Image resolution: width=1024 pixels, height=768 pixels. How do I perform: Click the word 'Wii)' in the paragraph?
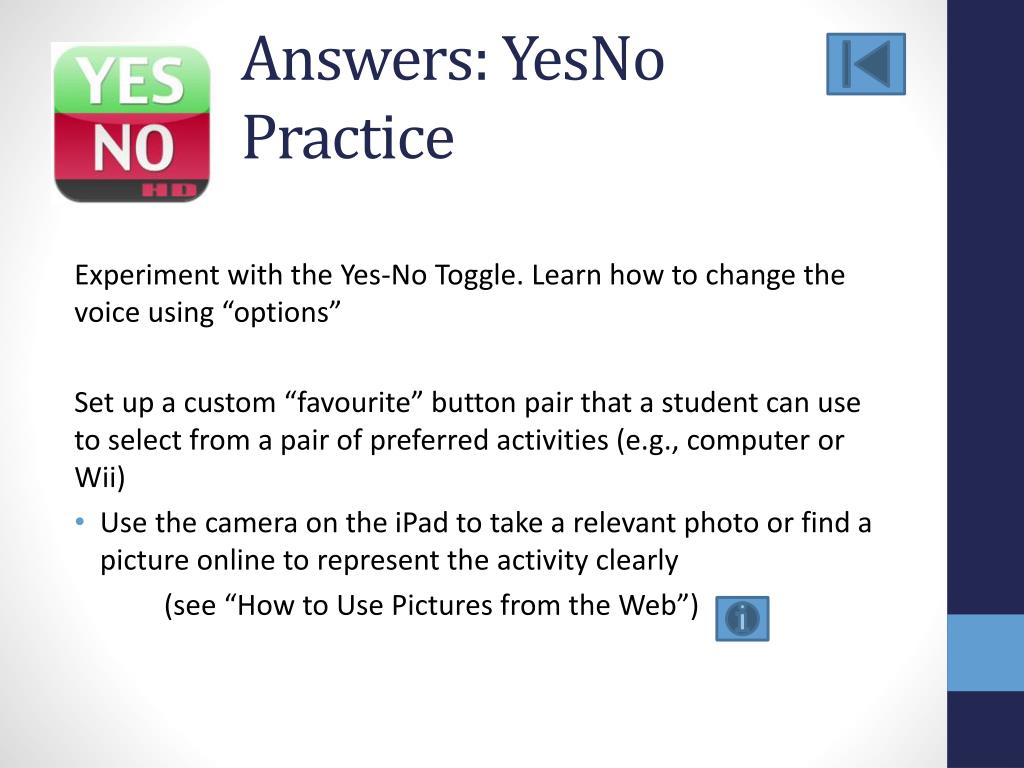coord(100,477)
